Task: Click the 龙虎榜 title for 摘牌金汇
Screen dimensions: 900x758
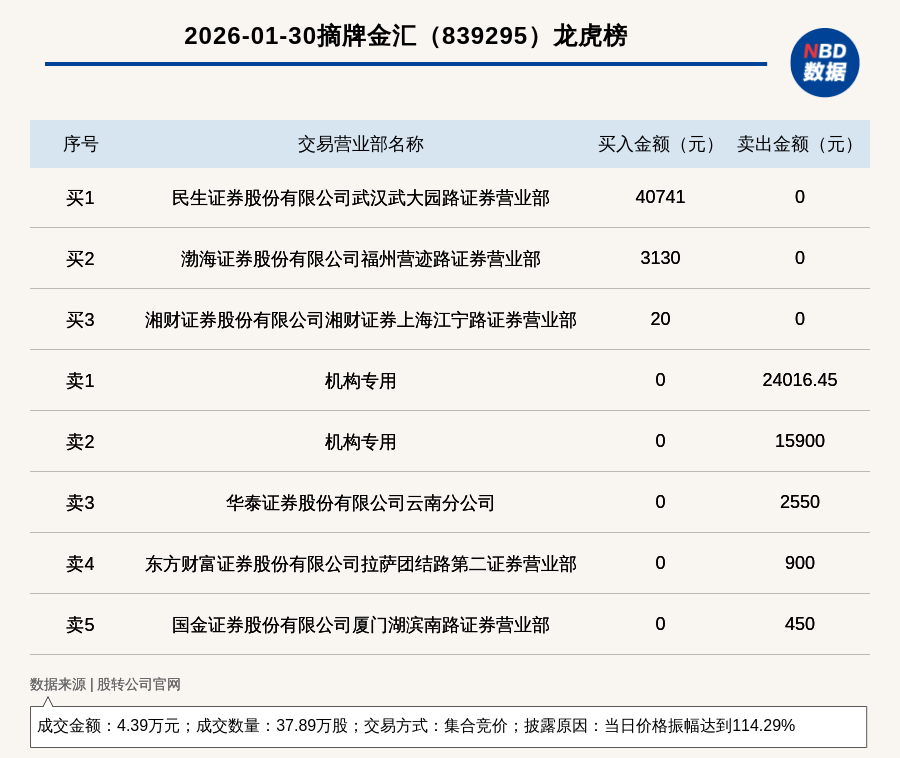Action: pyautogui.click(x=405, y=36)
